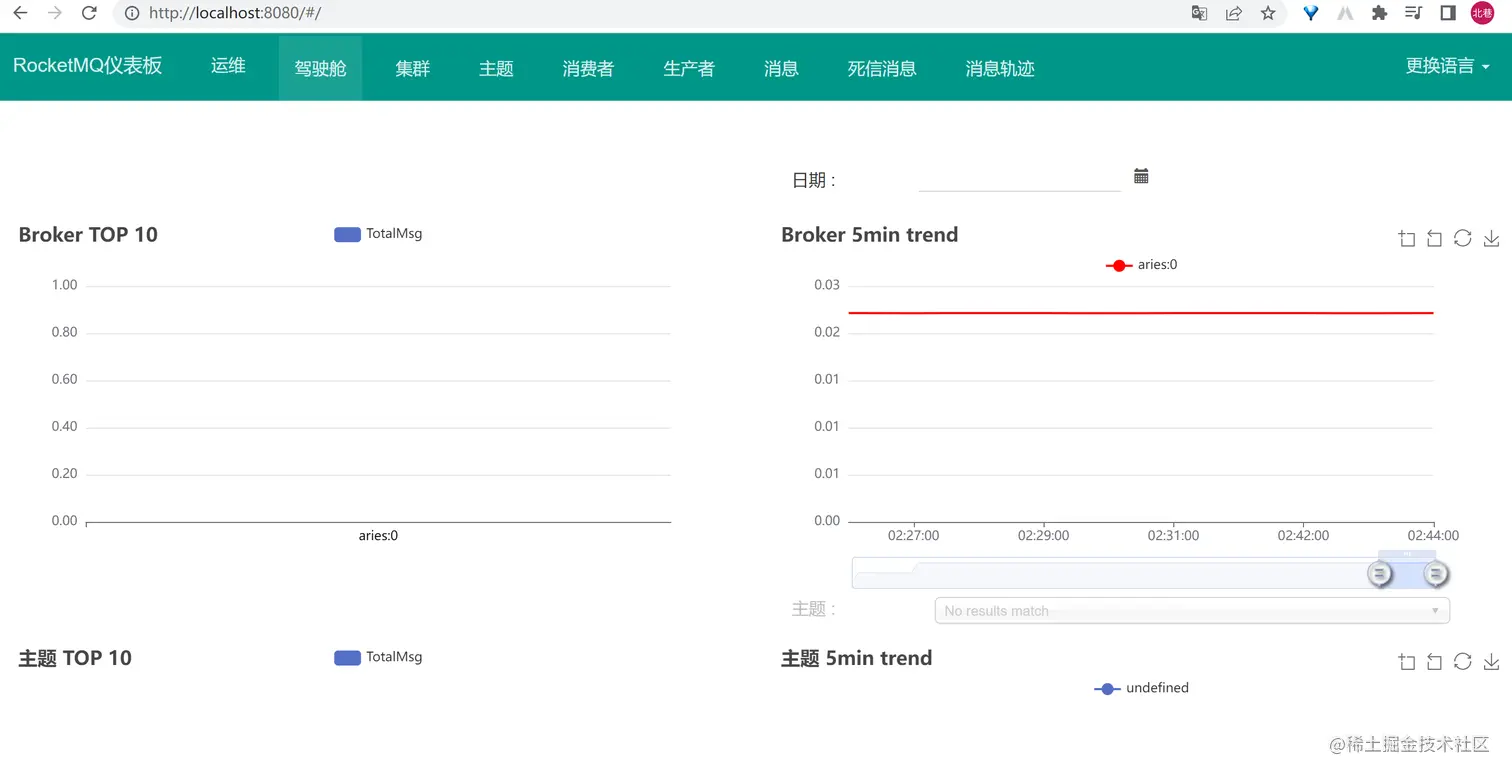Click the right data zoom slider handle

1436,573
